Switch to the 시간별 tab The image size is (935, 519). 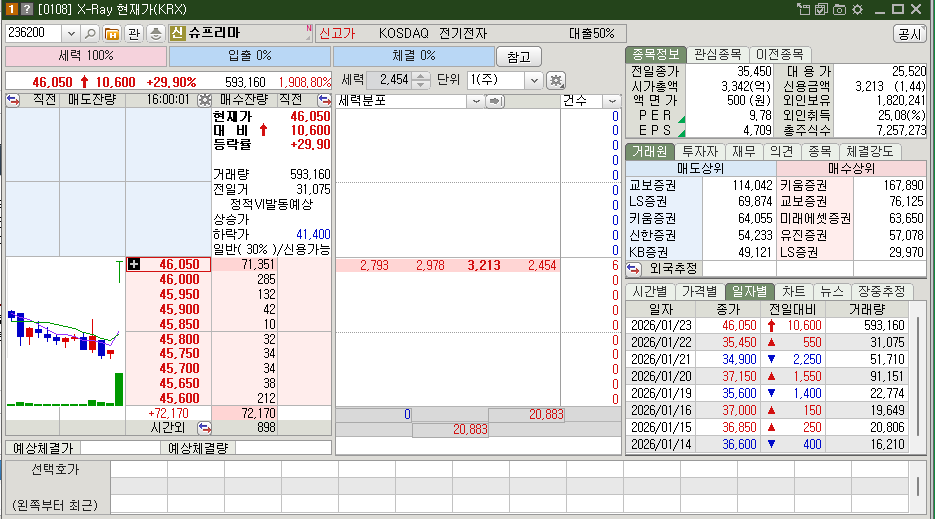coord(650,291)
